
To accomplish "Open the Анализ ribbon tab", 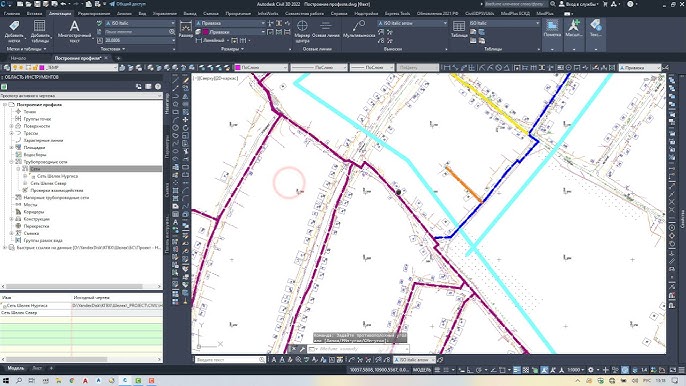I will [124, 14].
